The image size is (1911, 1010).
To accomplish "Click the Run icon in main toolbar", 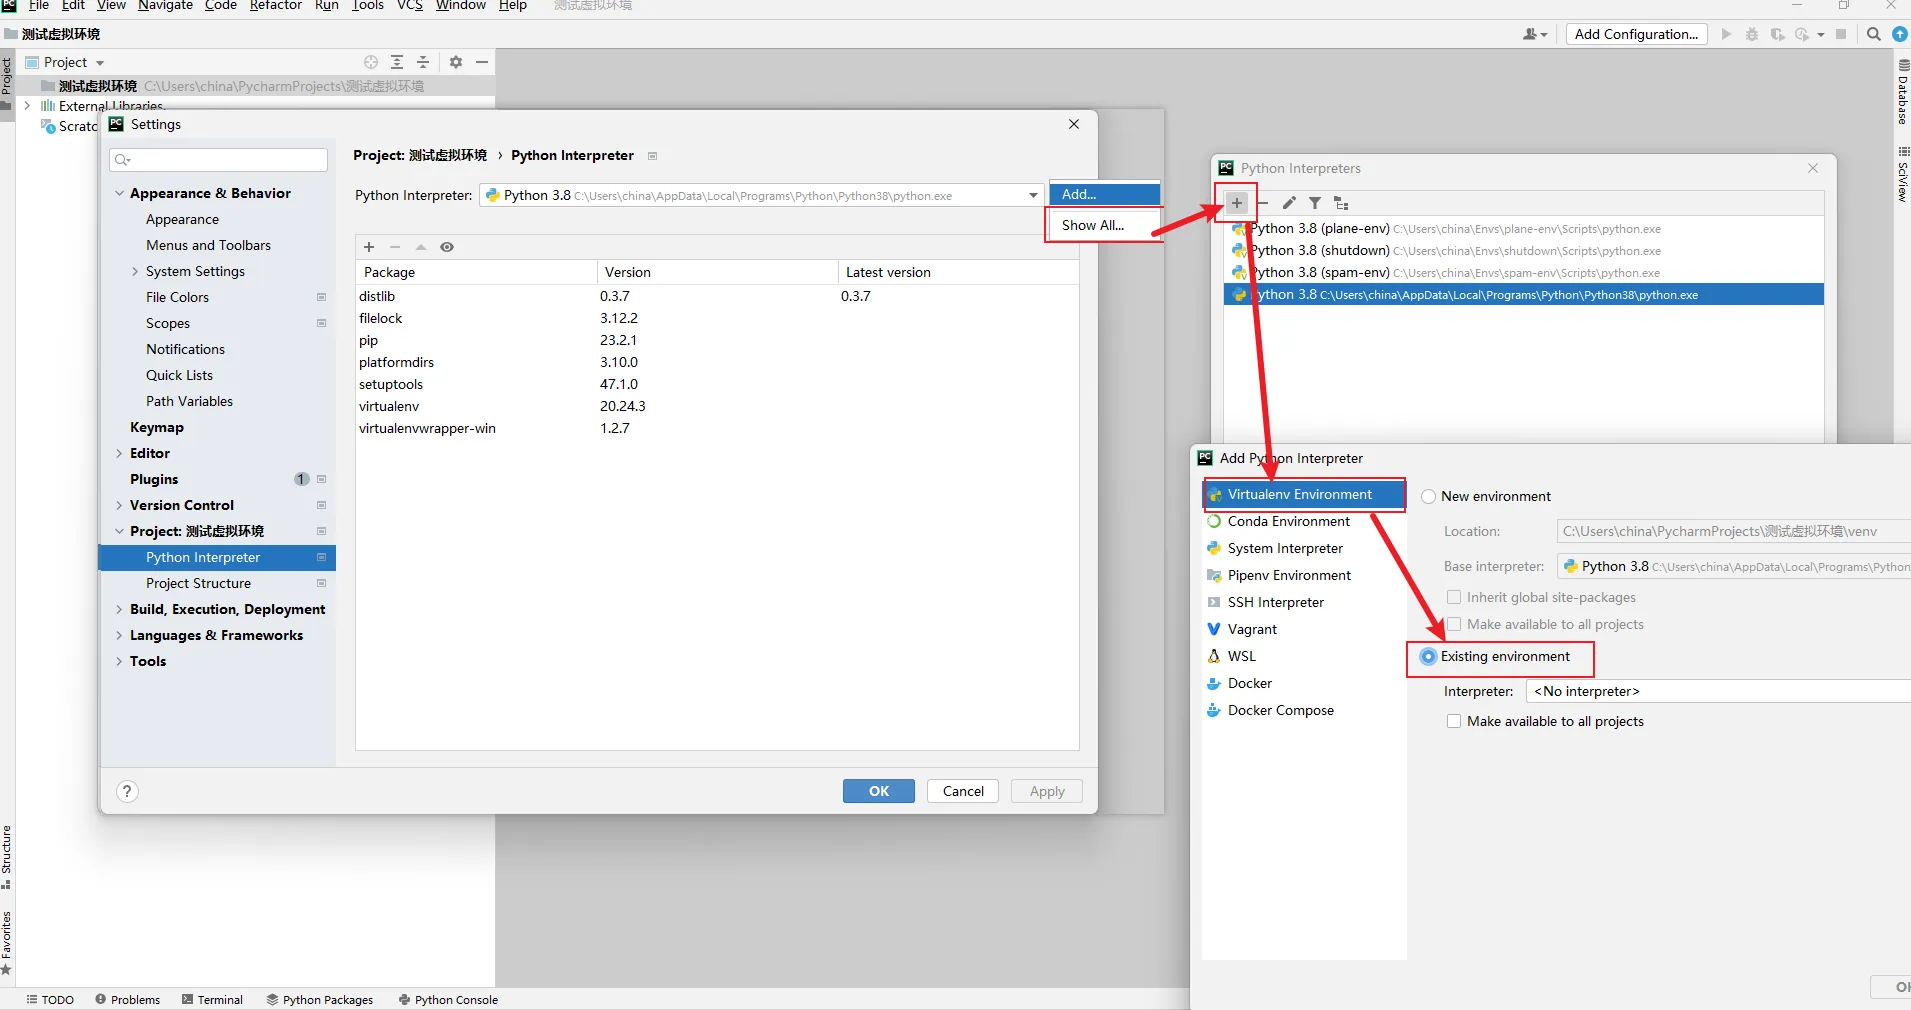I will click(x=1726, y=34).
